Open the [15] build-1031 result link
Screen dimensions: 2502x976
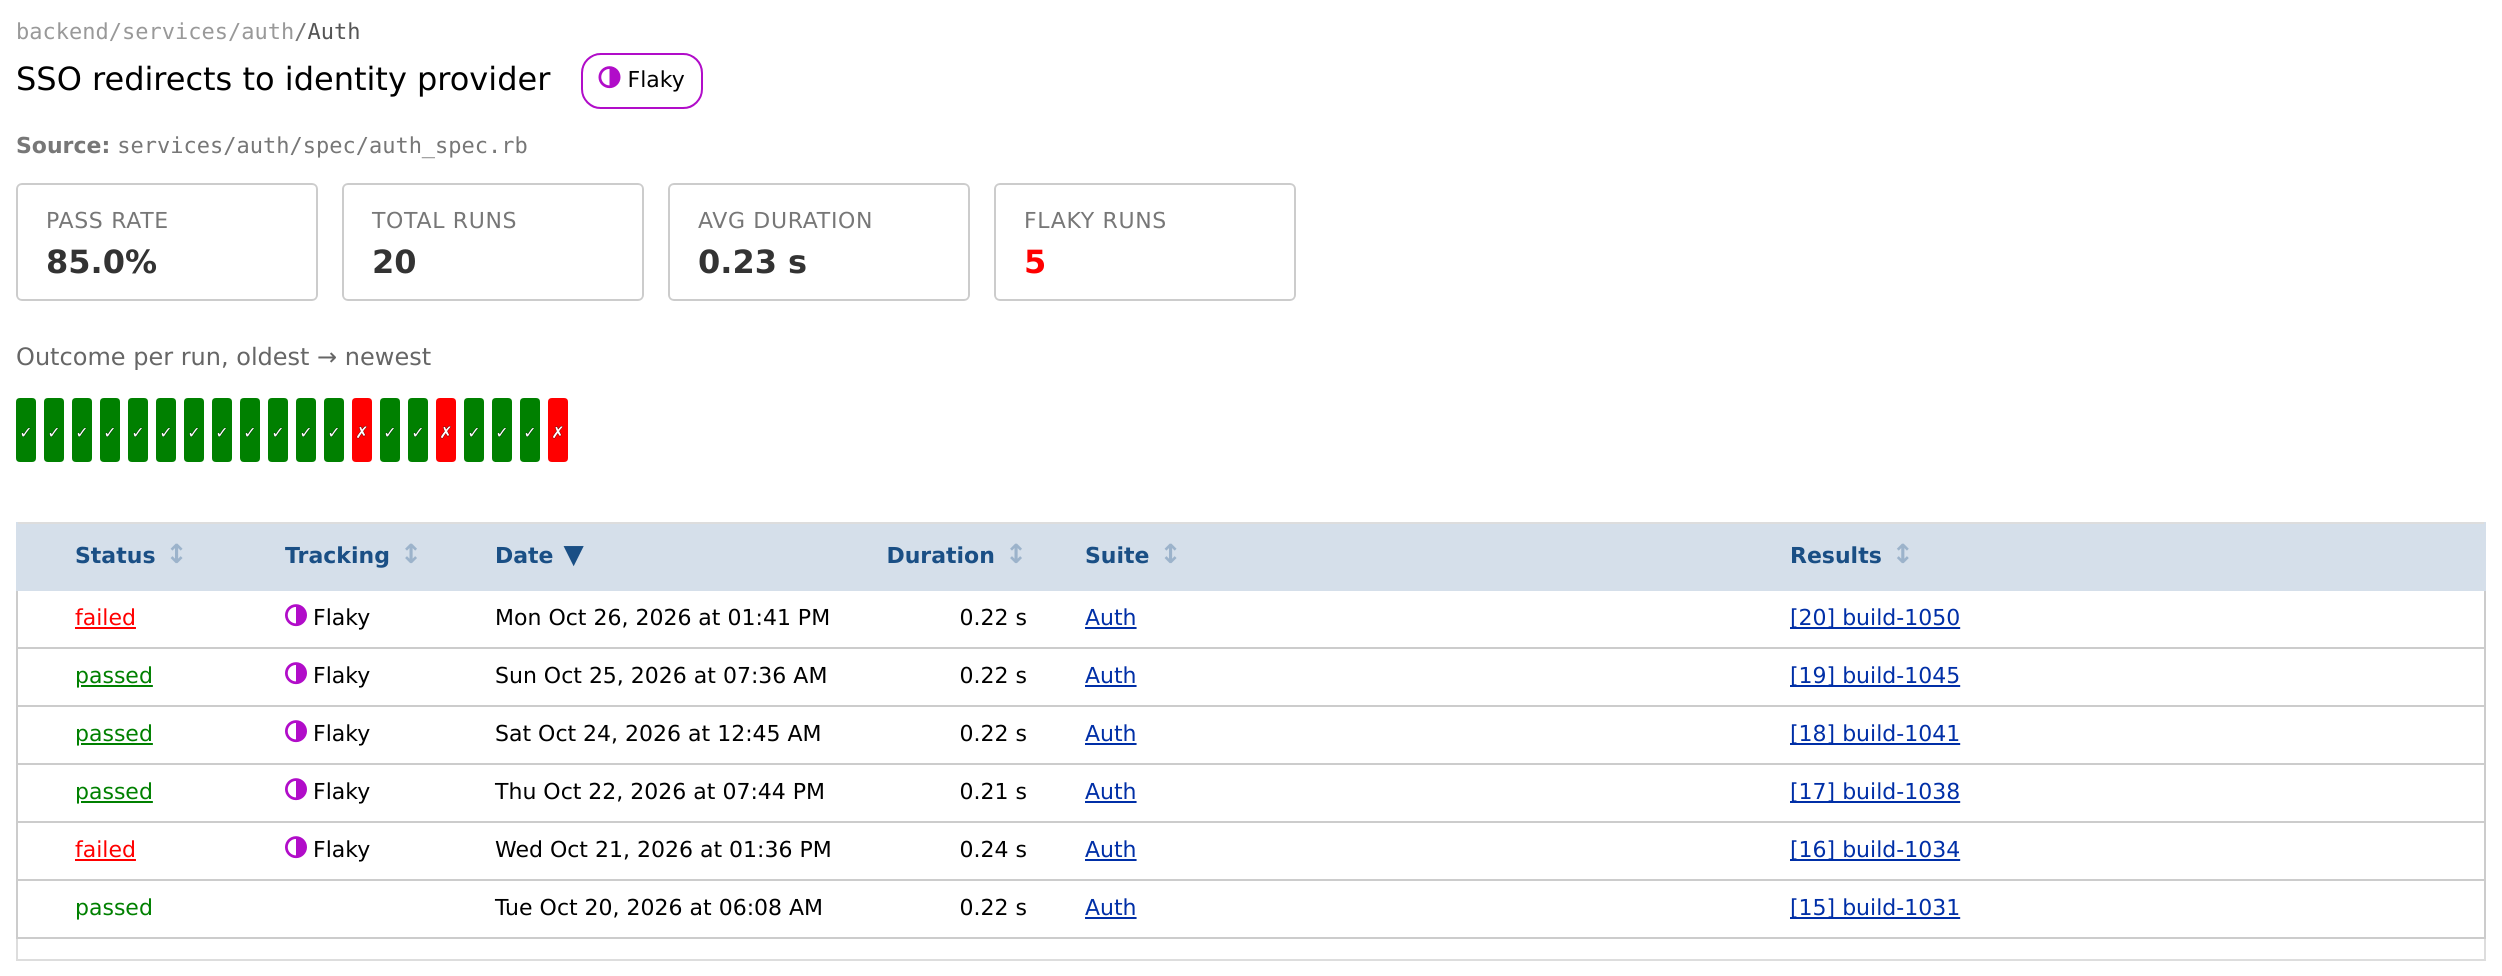pyautogui.click(x=1875, y=908)
